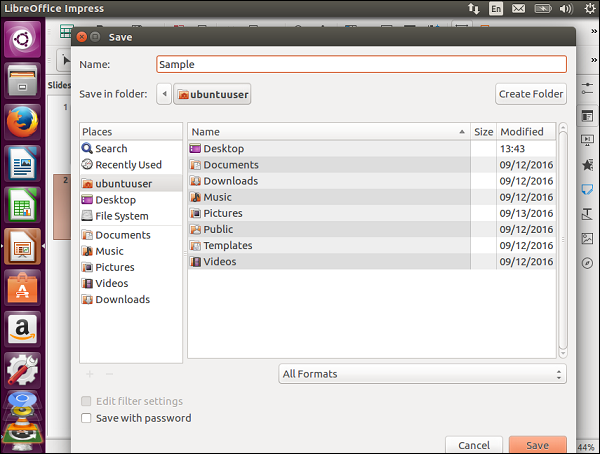Click into the Name text field
The image size is (600, 454).
[x=361, y=64]
